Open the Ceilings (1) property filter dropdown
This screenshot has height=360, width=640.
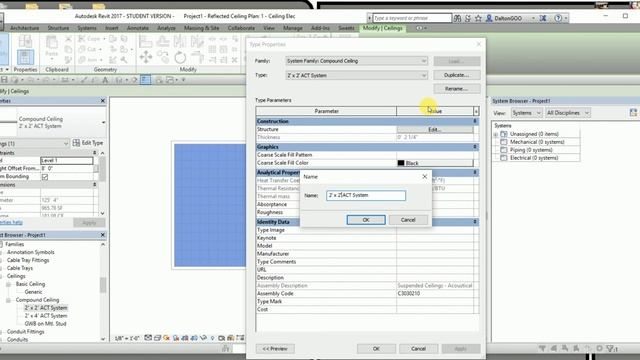[34, 143]
